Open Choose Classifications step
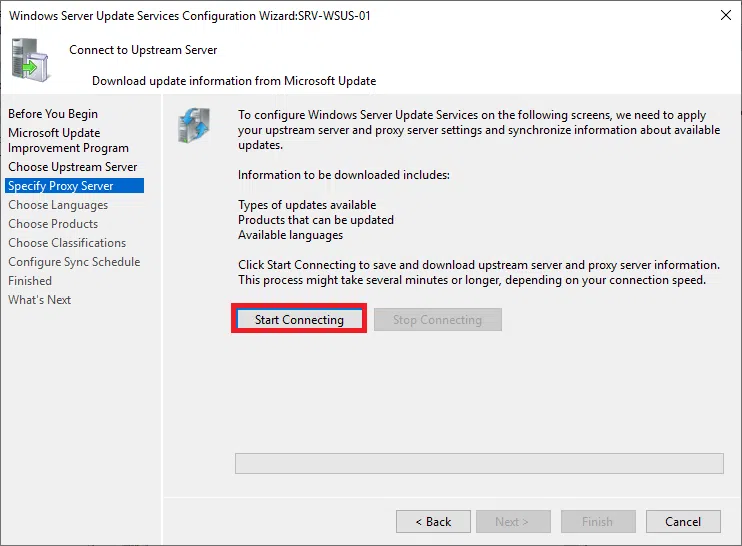The image size is (742, 546). click(67, 243)
